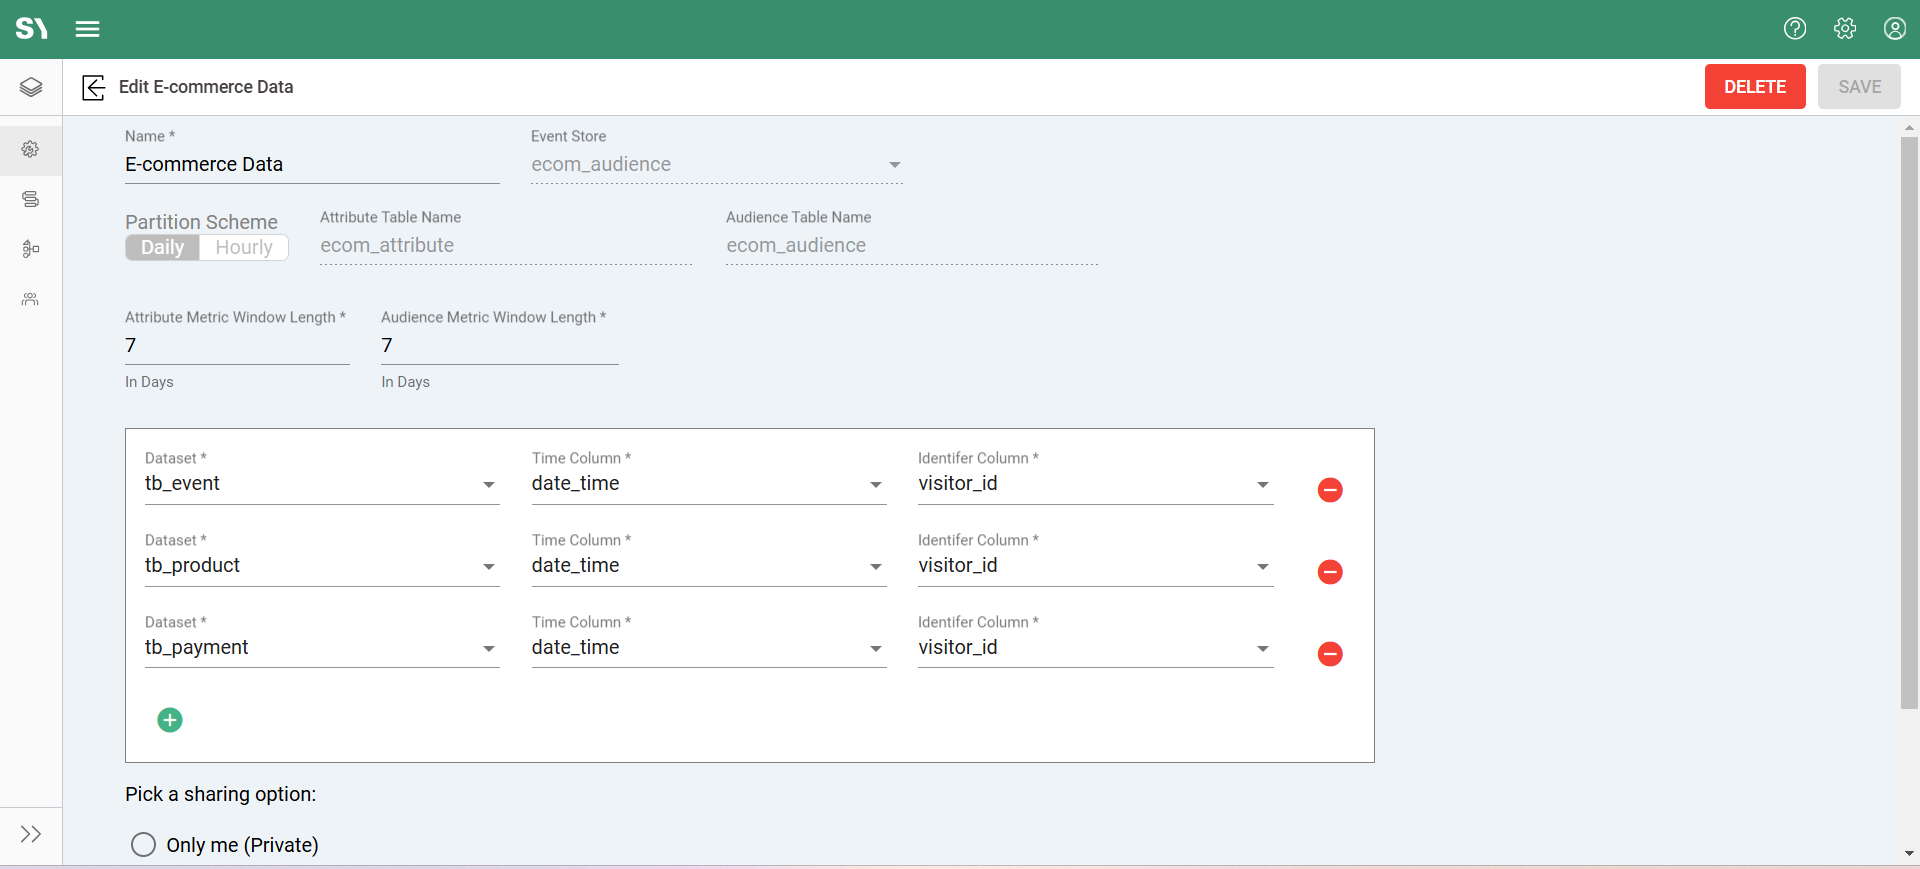
Task: Open the layers item in sidebar
Action: click(31, 87)
